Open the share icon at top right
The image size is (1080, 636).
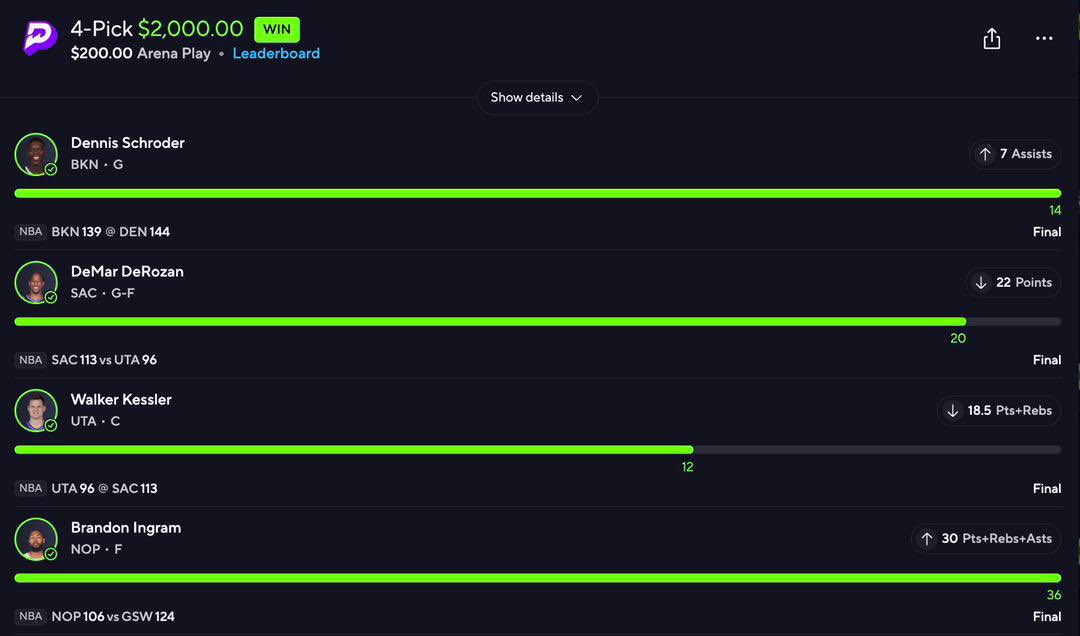(x=992, y=39)
